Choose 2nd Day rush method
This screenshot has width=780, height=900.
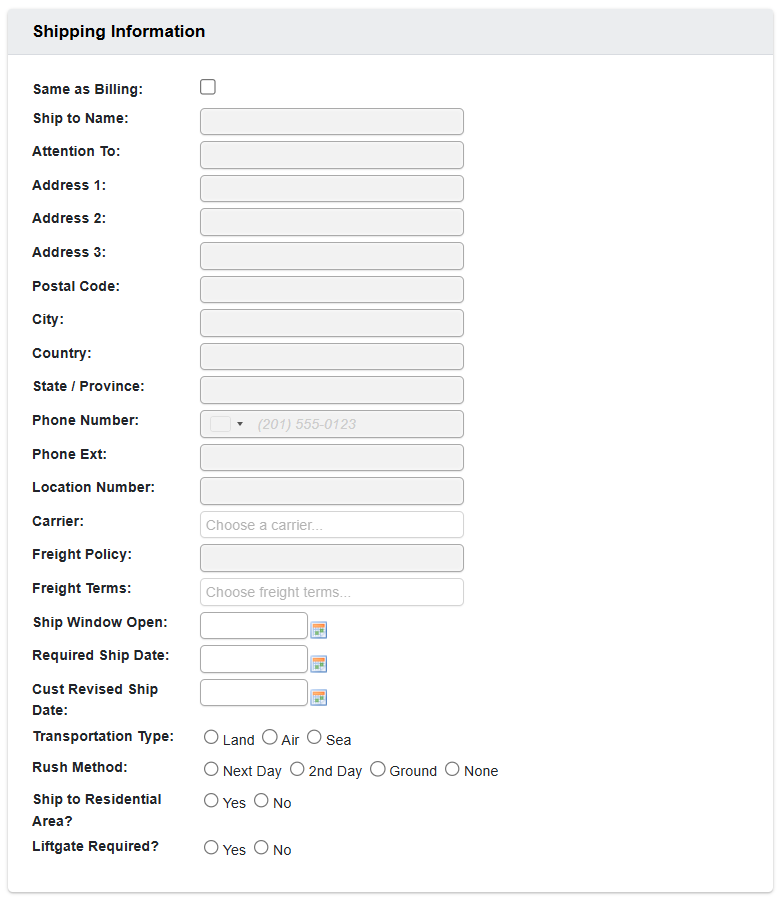point(297,768)
